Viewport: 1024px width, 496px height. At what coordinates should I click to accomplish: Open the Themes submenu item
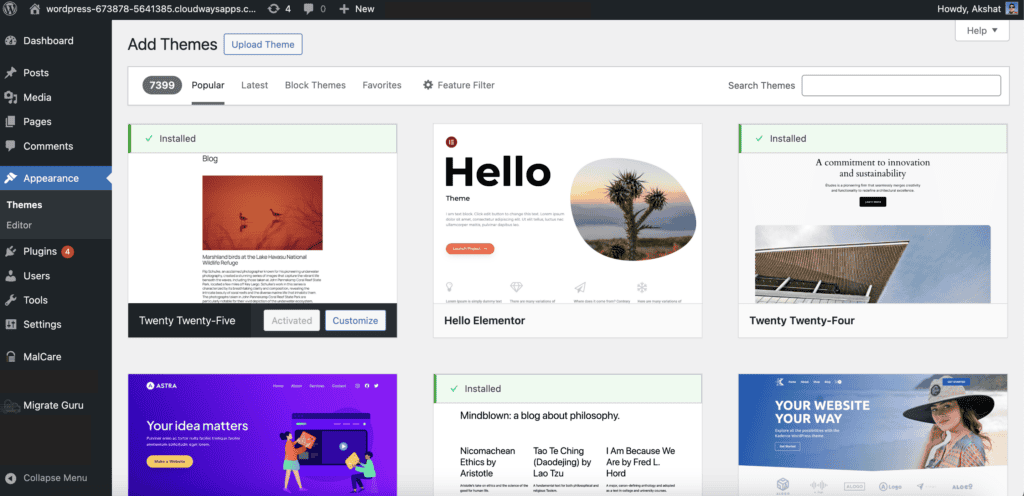point(25,205)
